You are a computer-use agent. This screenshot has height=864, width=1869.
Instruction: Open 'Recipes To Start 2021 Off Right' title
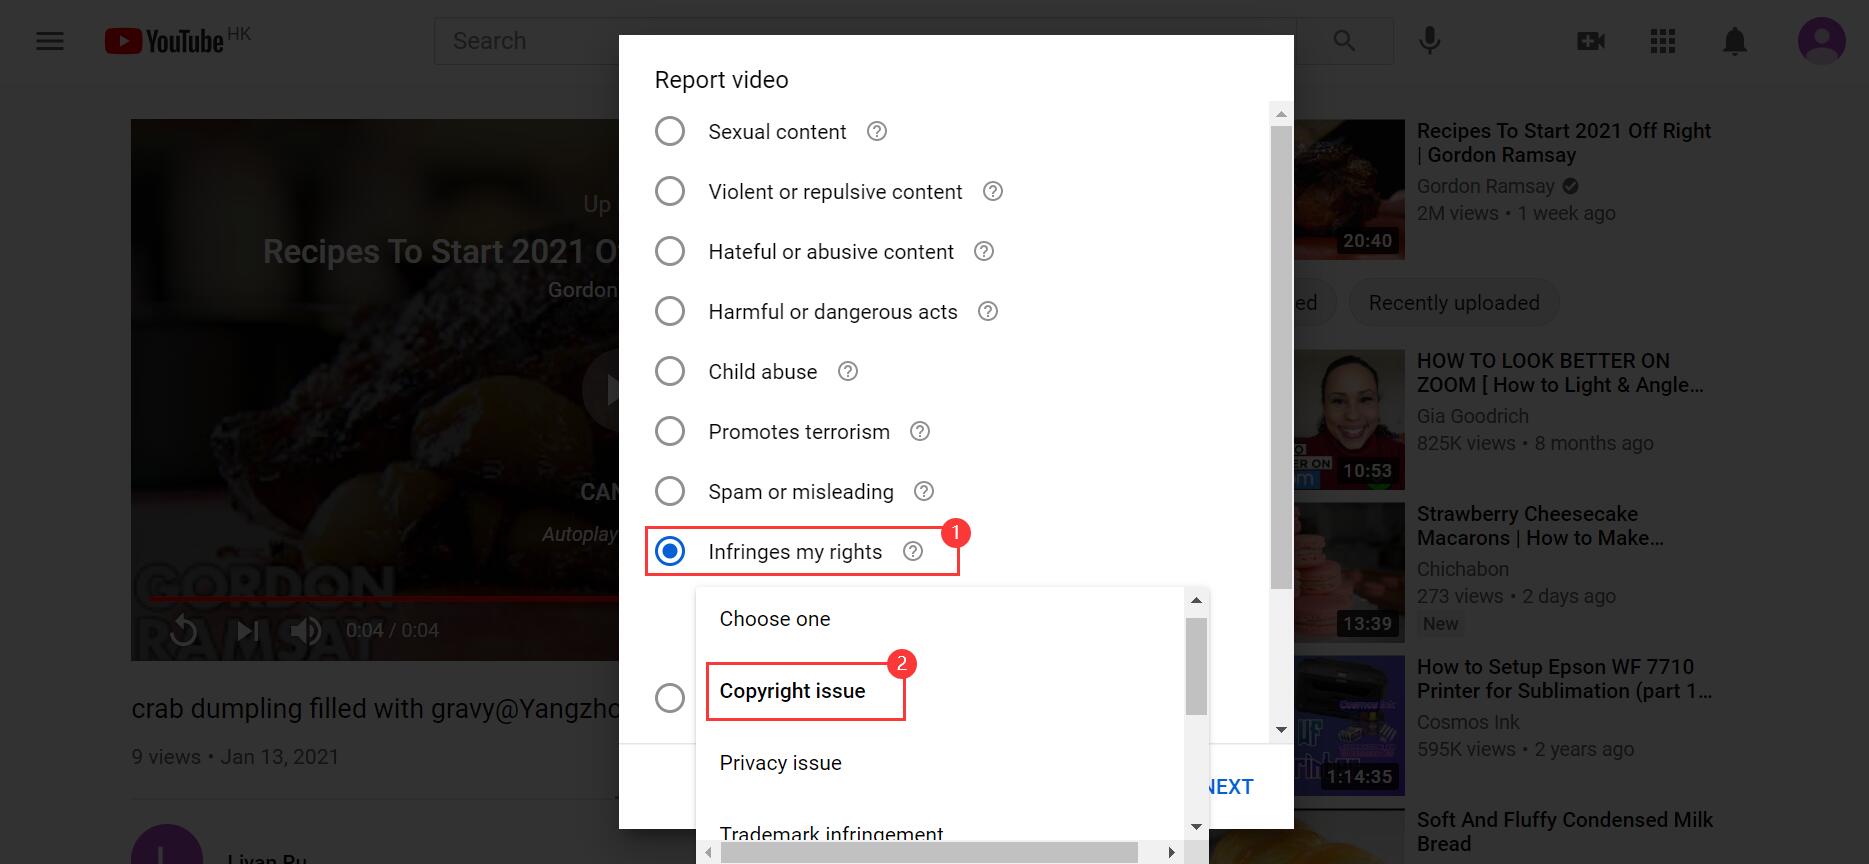[1564, 143]
